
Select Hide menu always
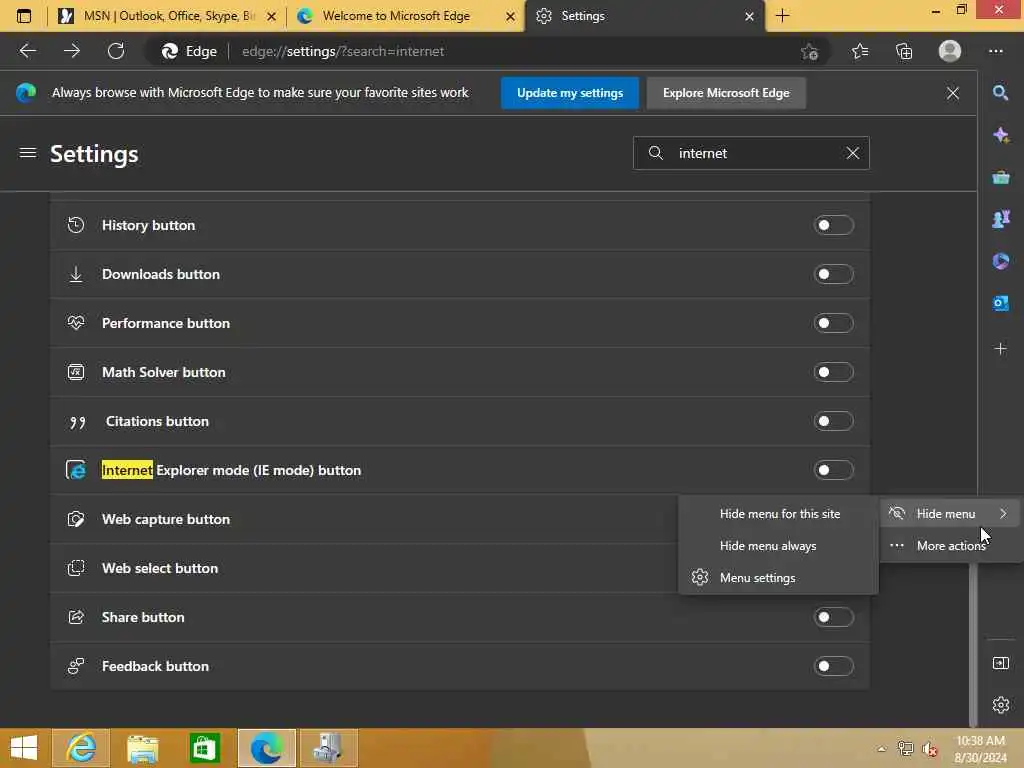tap(779, 546)
